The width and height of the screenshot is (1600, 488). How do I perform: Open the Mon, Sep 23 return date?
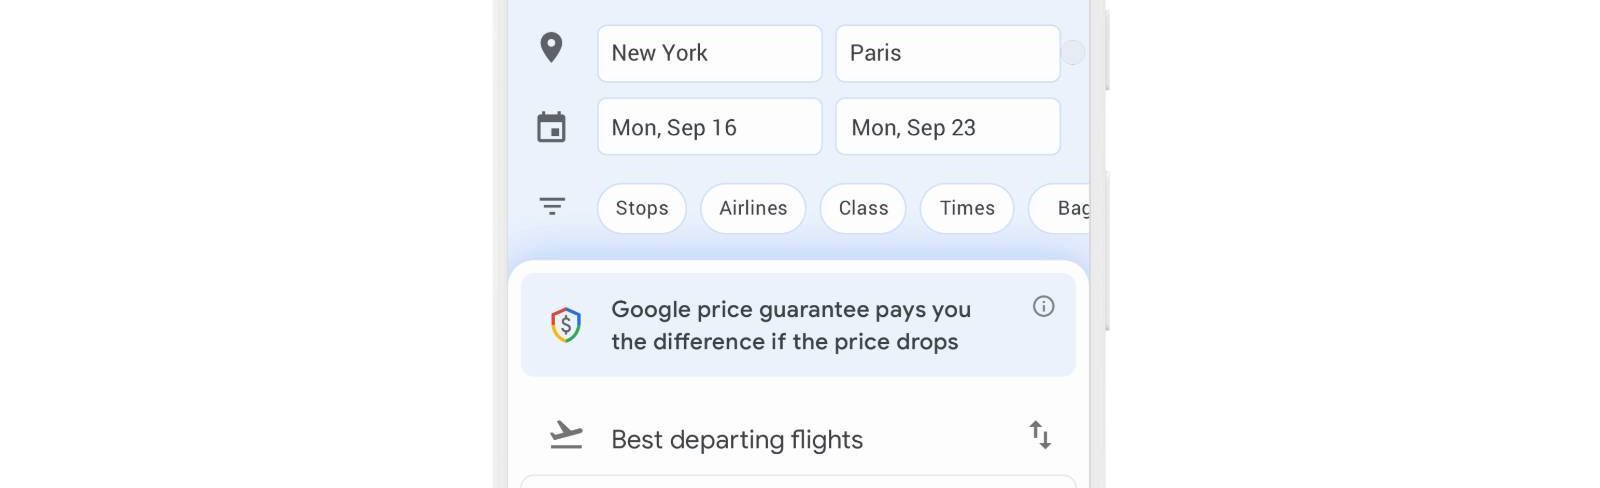coord(948,126)
